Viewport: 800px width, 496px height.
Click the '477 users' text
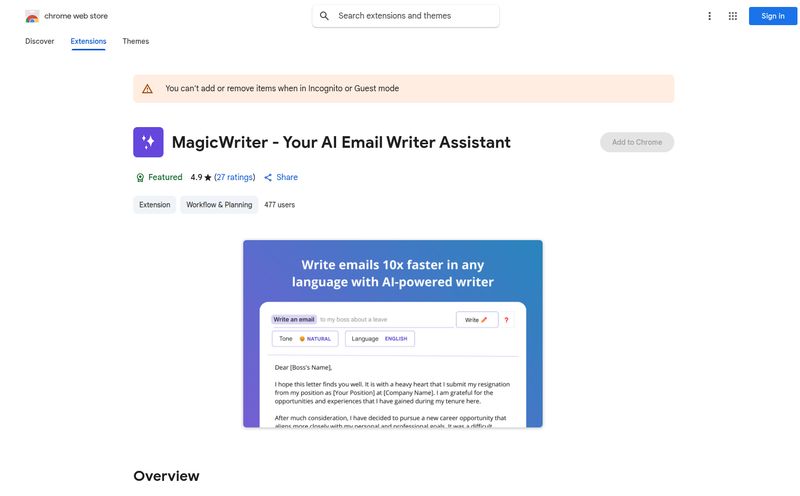[280, 205]
